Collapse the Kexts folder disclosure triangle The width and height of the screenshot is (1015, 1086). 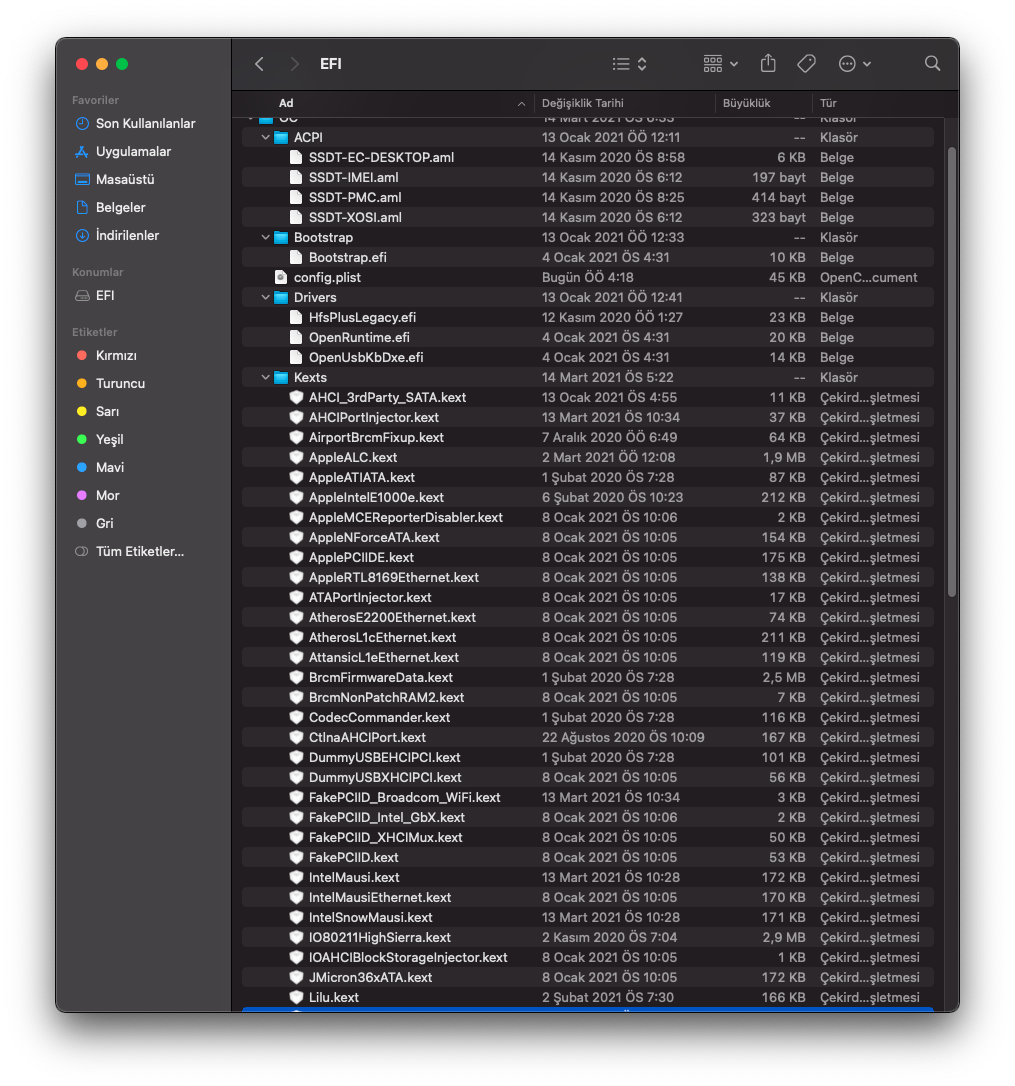[266, 378]
